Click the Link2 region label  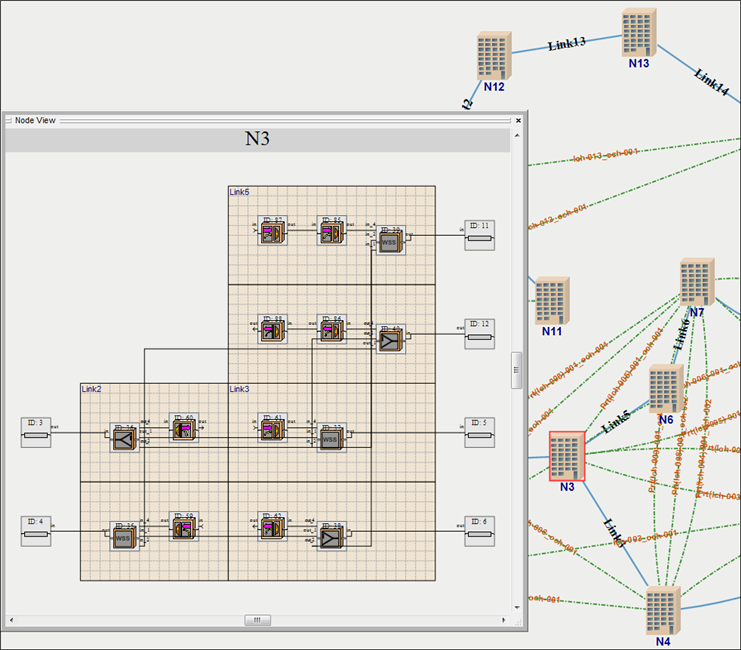tap(92, 389)
